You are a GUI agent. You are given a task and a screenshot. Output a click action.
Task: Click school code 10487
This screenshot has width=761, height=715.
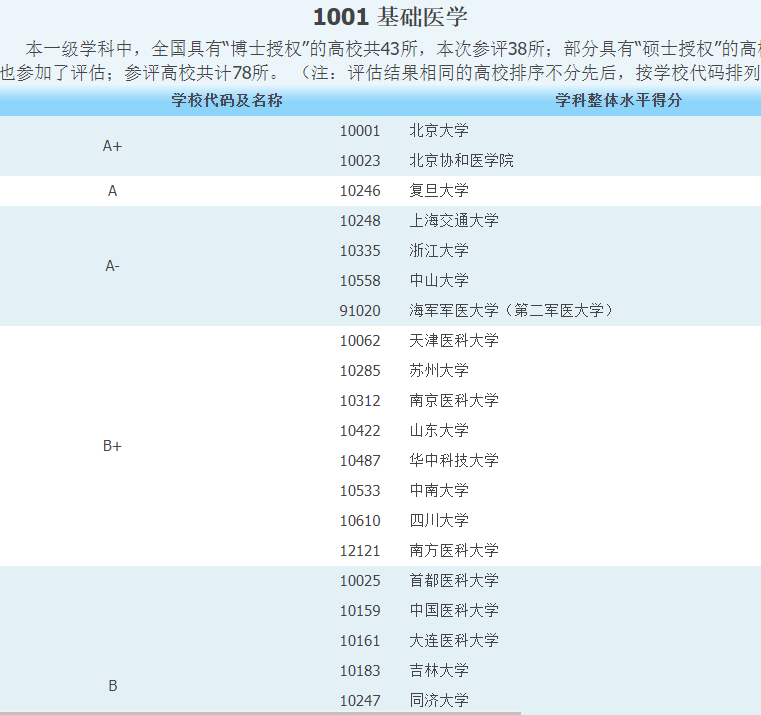click(360, 461)
